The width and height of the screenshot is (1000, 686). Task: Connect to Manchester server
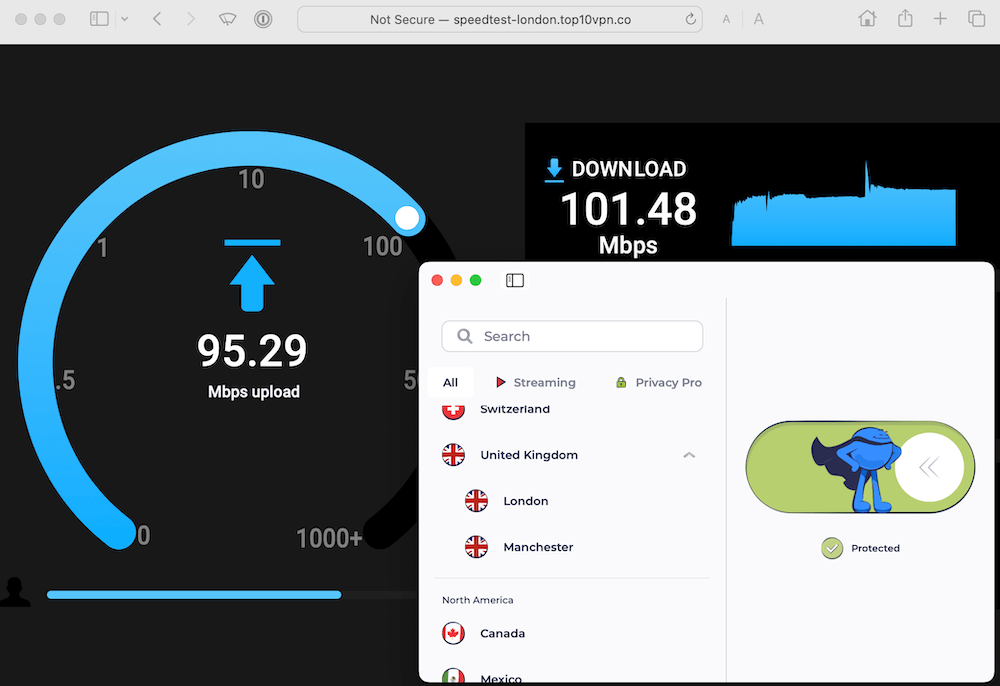click(x=572, y=547)
